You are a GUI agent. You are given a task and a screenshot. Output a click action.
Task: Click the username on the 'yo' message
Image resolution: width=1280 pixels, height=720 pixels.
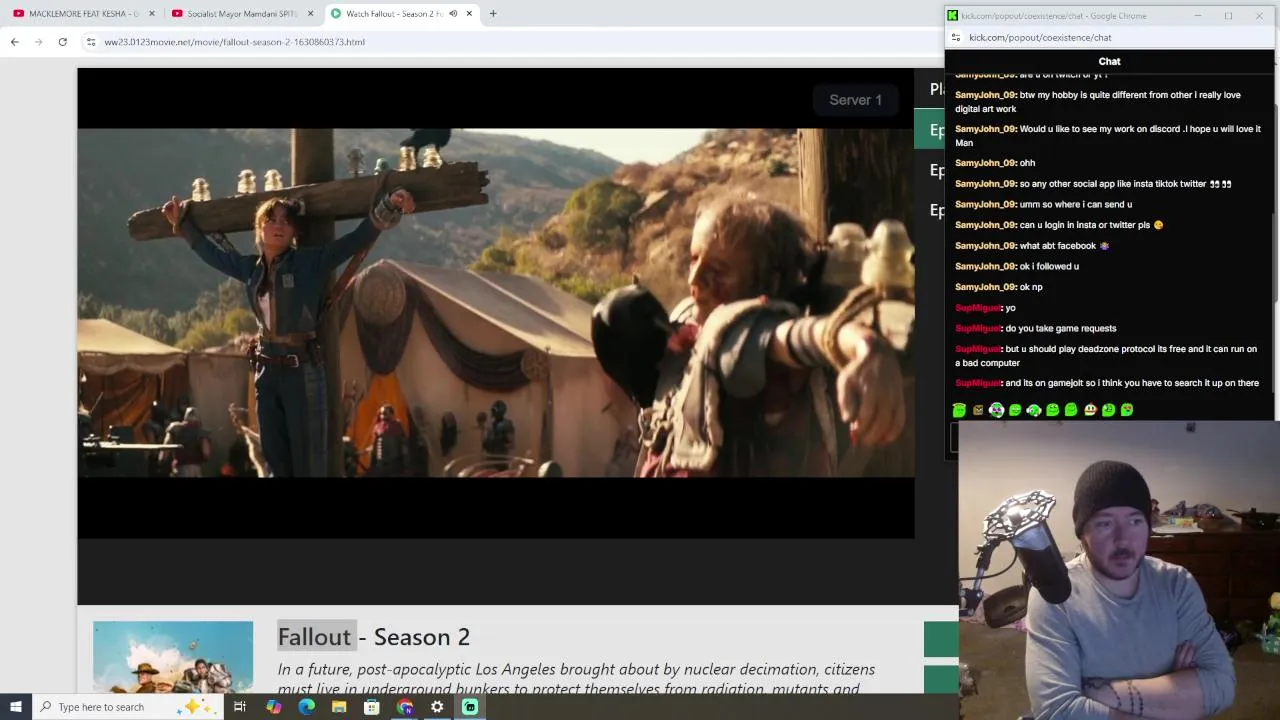coord(978,308)
